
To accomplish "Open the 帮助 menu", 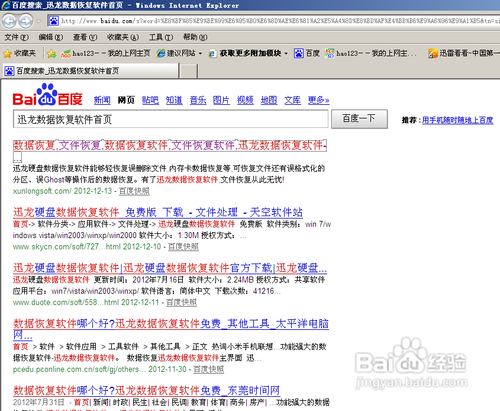I will pyautogui.click(x=195, y=37).
